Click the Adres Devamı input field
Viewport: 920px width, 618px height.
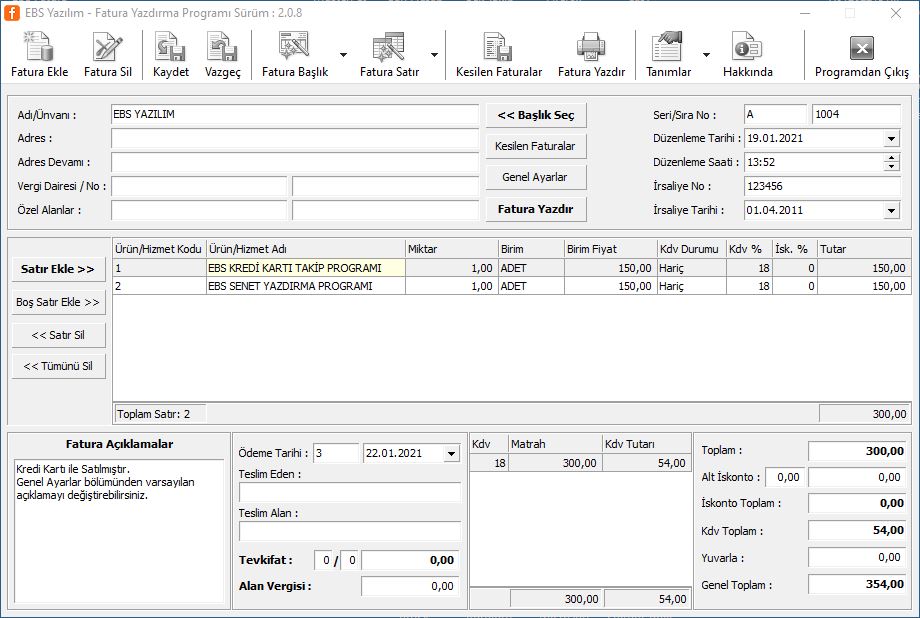point(295,162)
